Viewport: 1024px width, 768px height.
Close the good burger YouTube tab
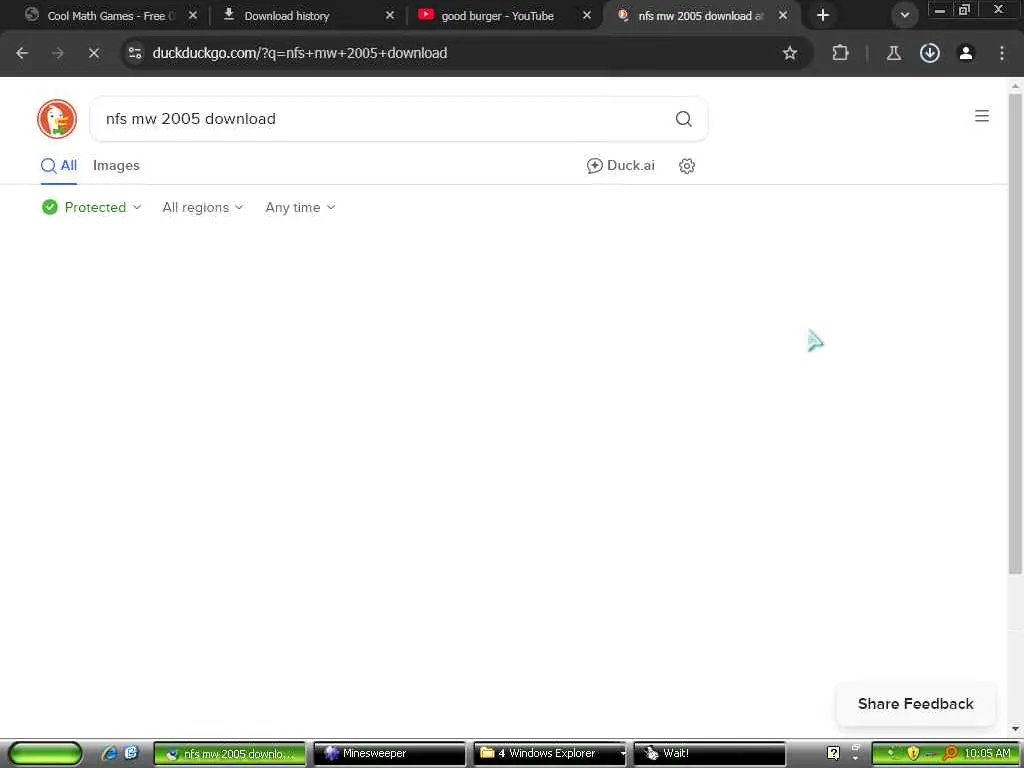click(587, 16)
